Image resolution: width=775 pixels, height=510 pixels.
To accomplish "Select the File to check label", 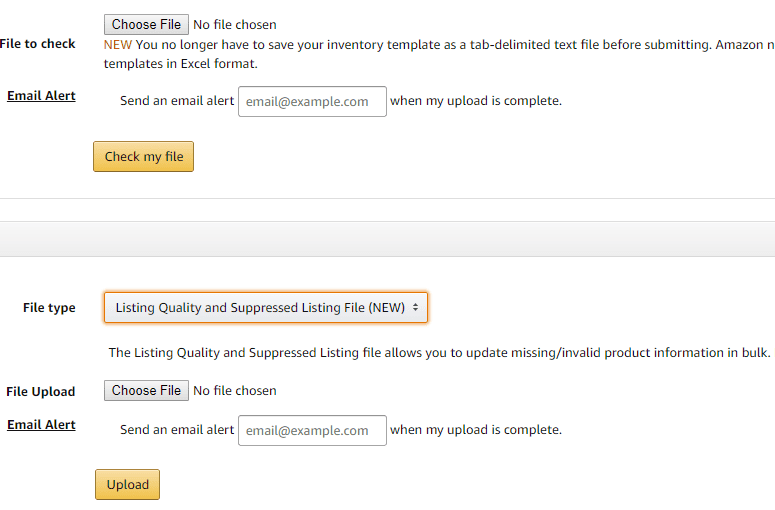I will [38, 44].
